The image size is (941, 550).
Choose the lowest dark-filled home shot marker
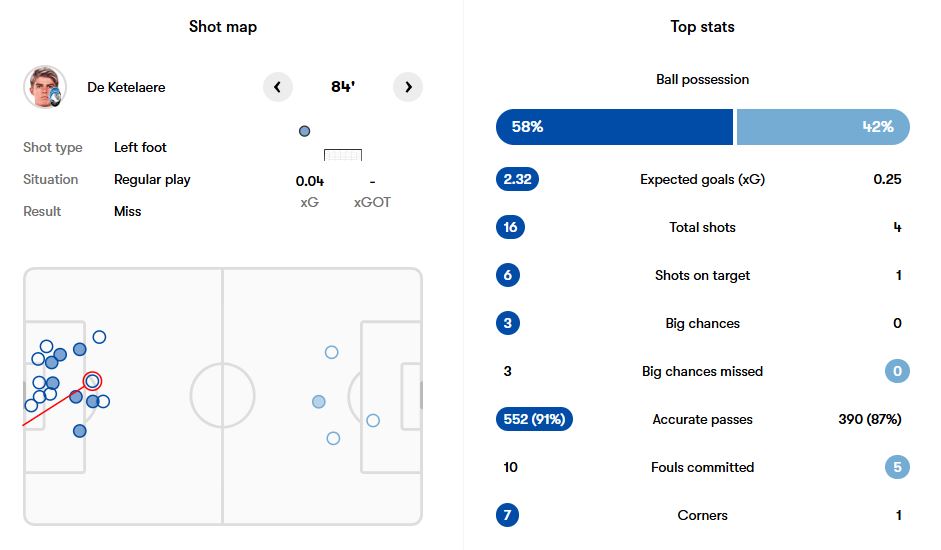point(80,431)
